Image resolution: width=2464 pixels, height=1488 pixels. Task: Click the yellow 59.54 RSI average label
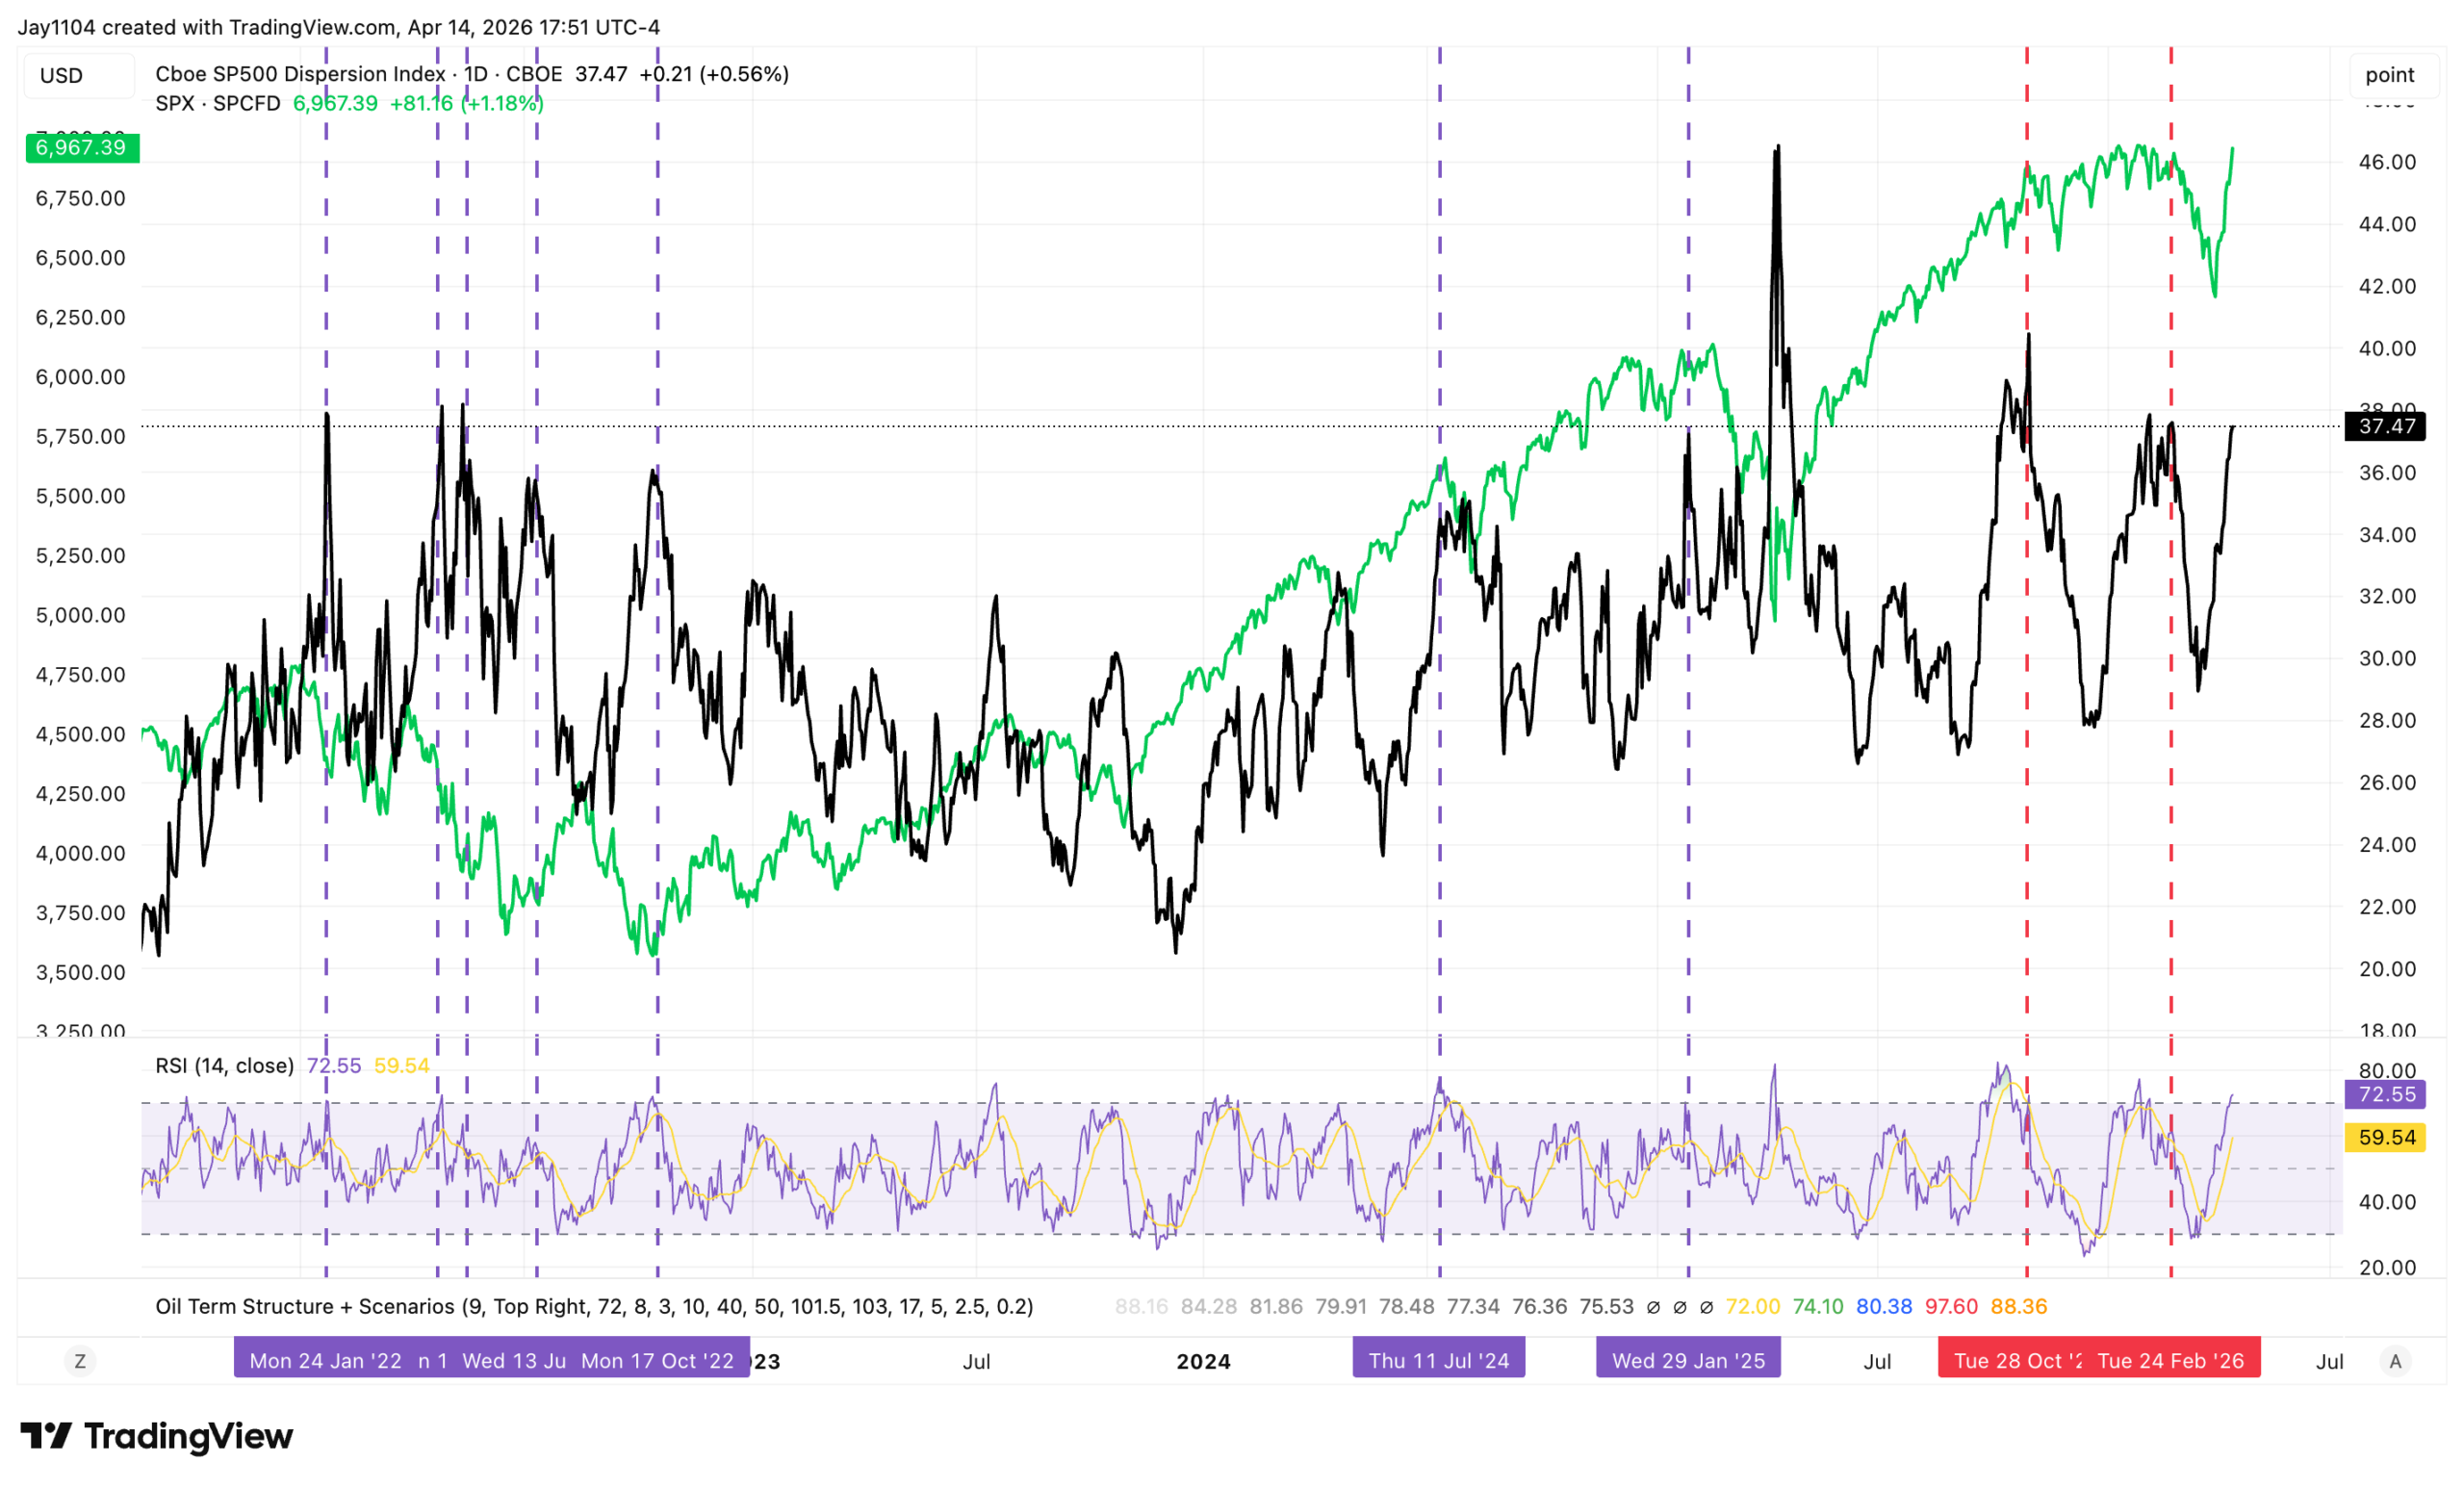[2386, 1137]
